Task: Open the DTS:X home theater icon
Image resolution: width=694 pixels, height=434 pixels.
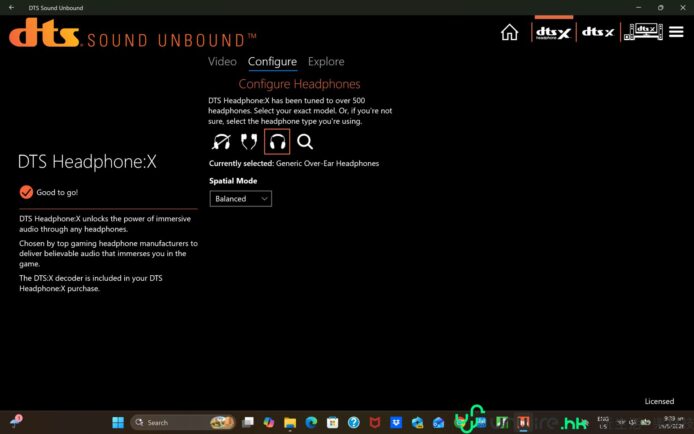Action: pos(643,32)
